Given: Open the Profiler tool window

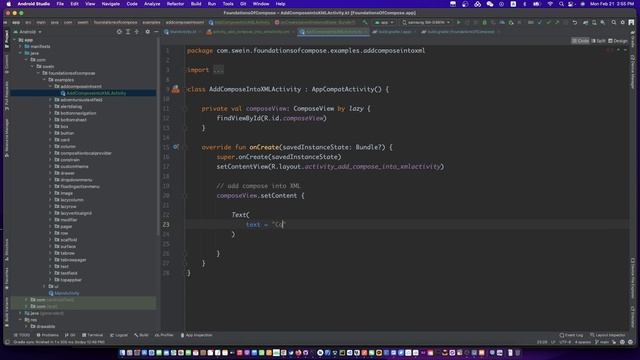Looking at the screenshot, I should [x=164, y=335].
